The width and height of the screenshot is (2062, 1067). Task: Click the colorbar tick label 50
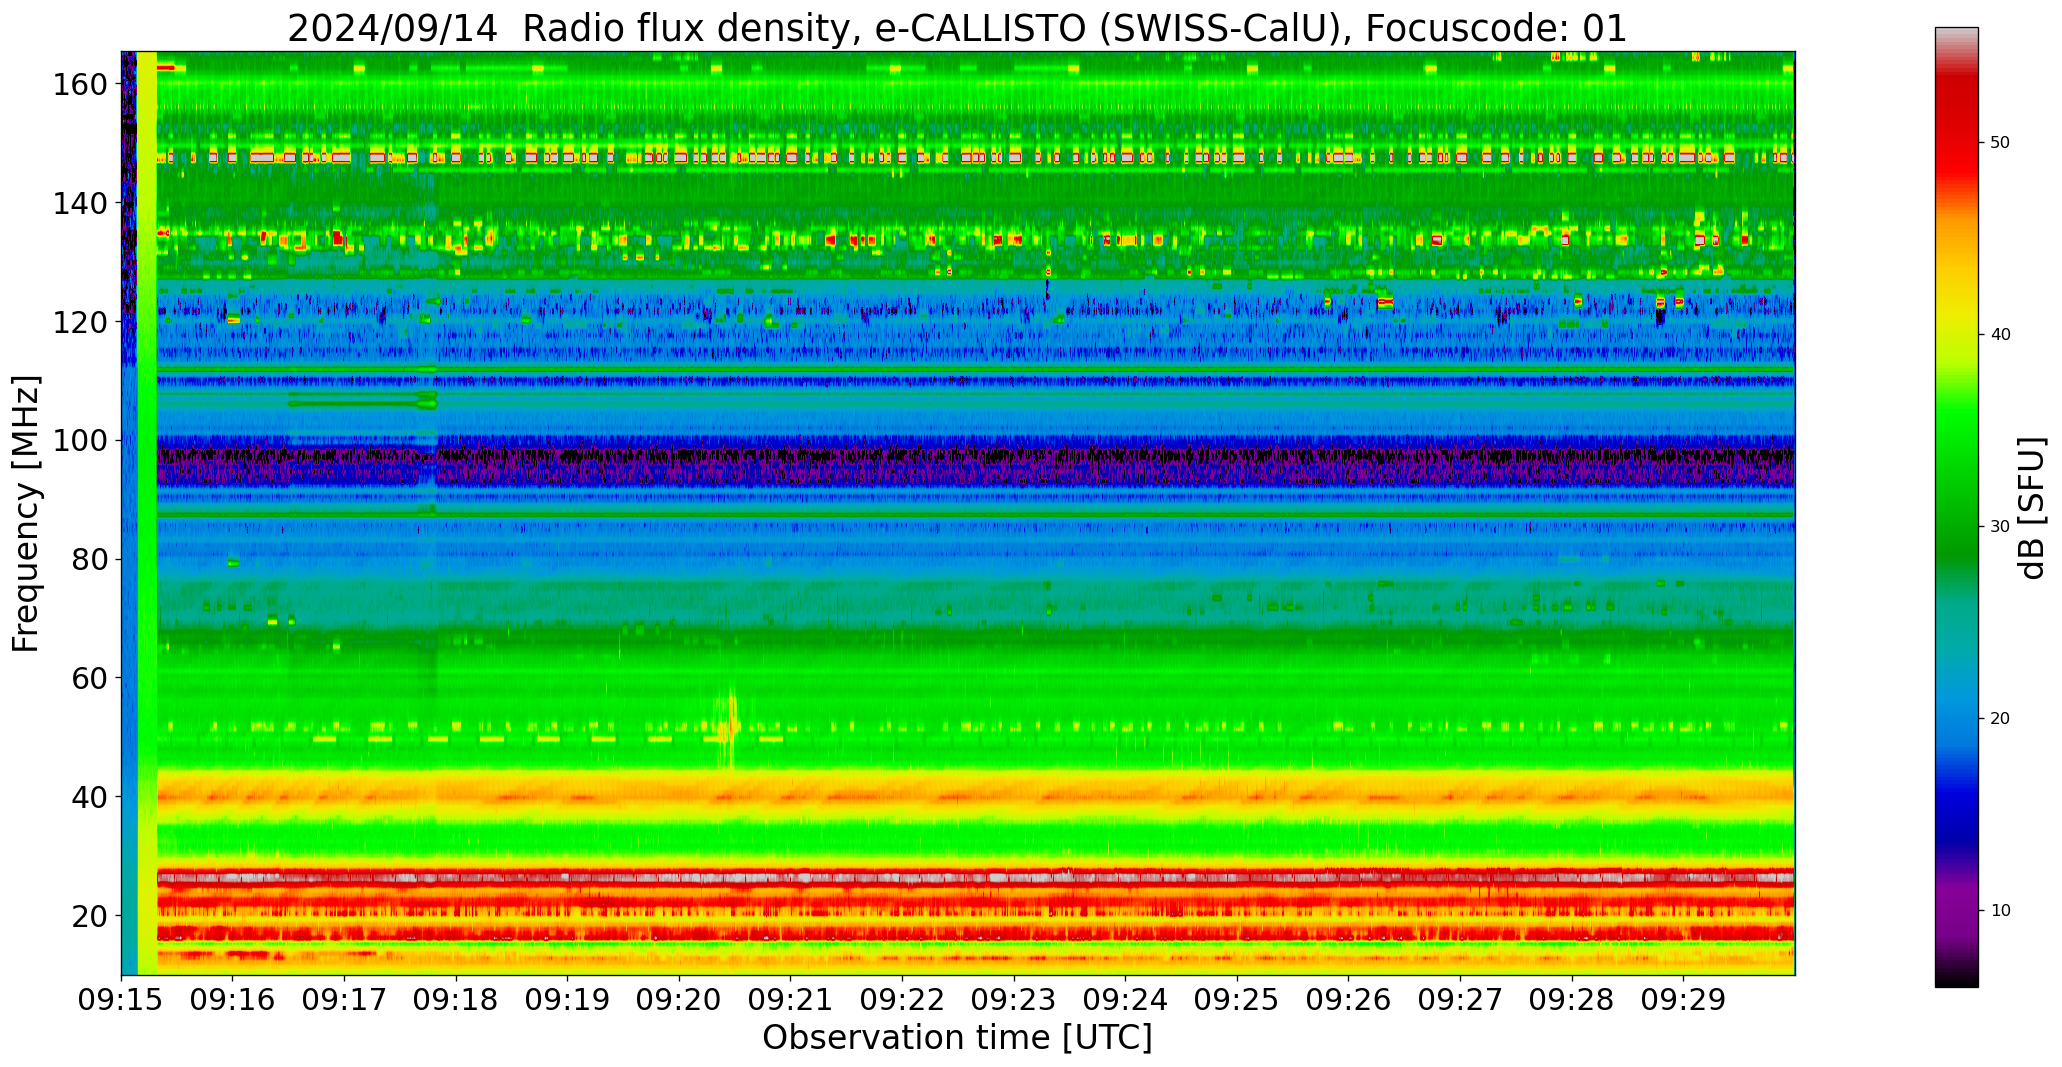(2000, 143)
